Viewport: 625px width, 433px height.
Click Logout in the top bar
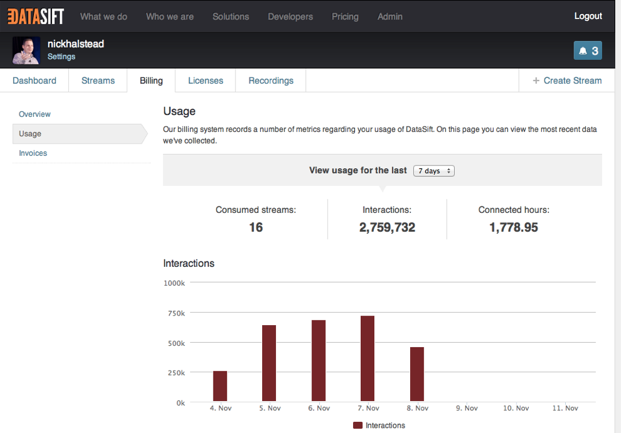coord(588,16)
